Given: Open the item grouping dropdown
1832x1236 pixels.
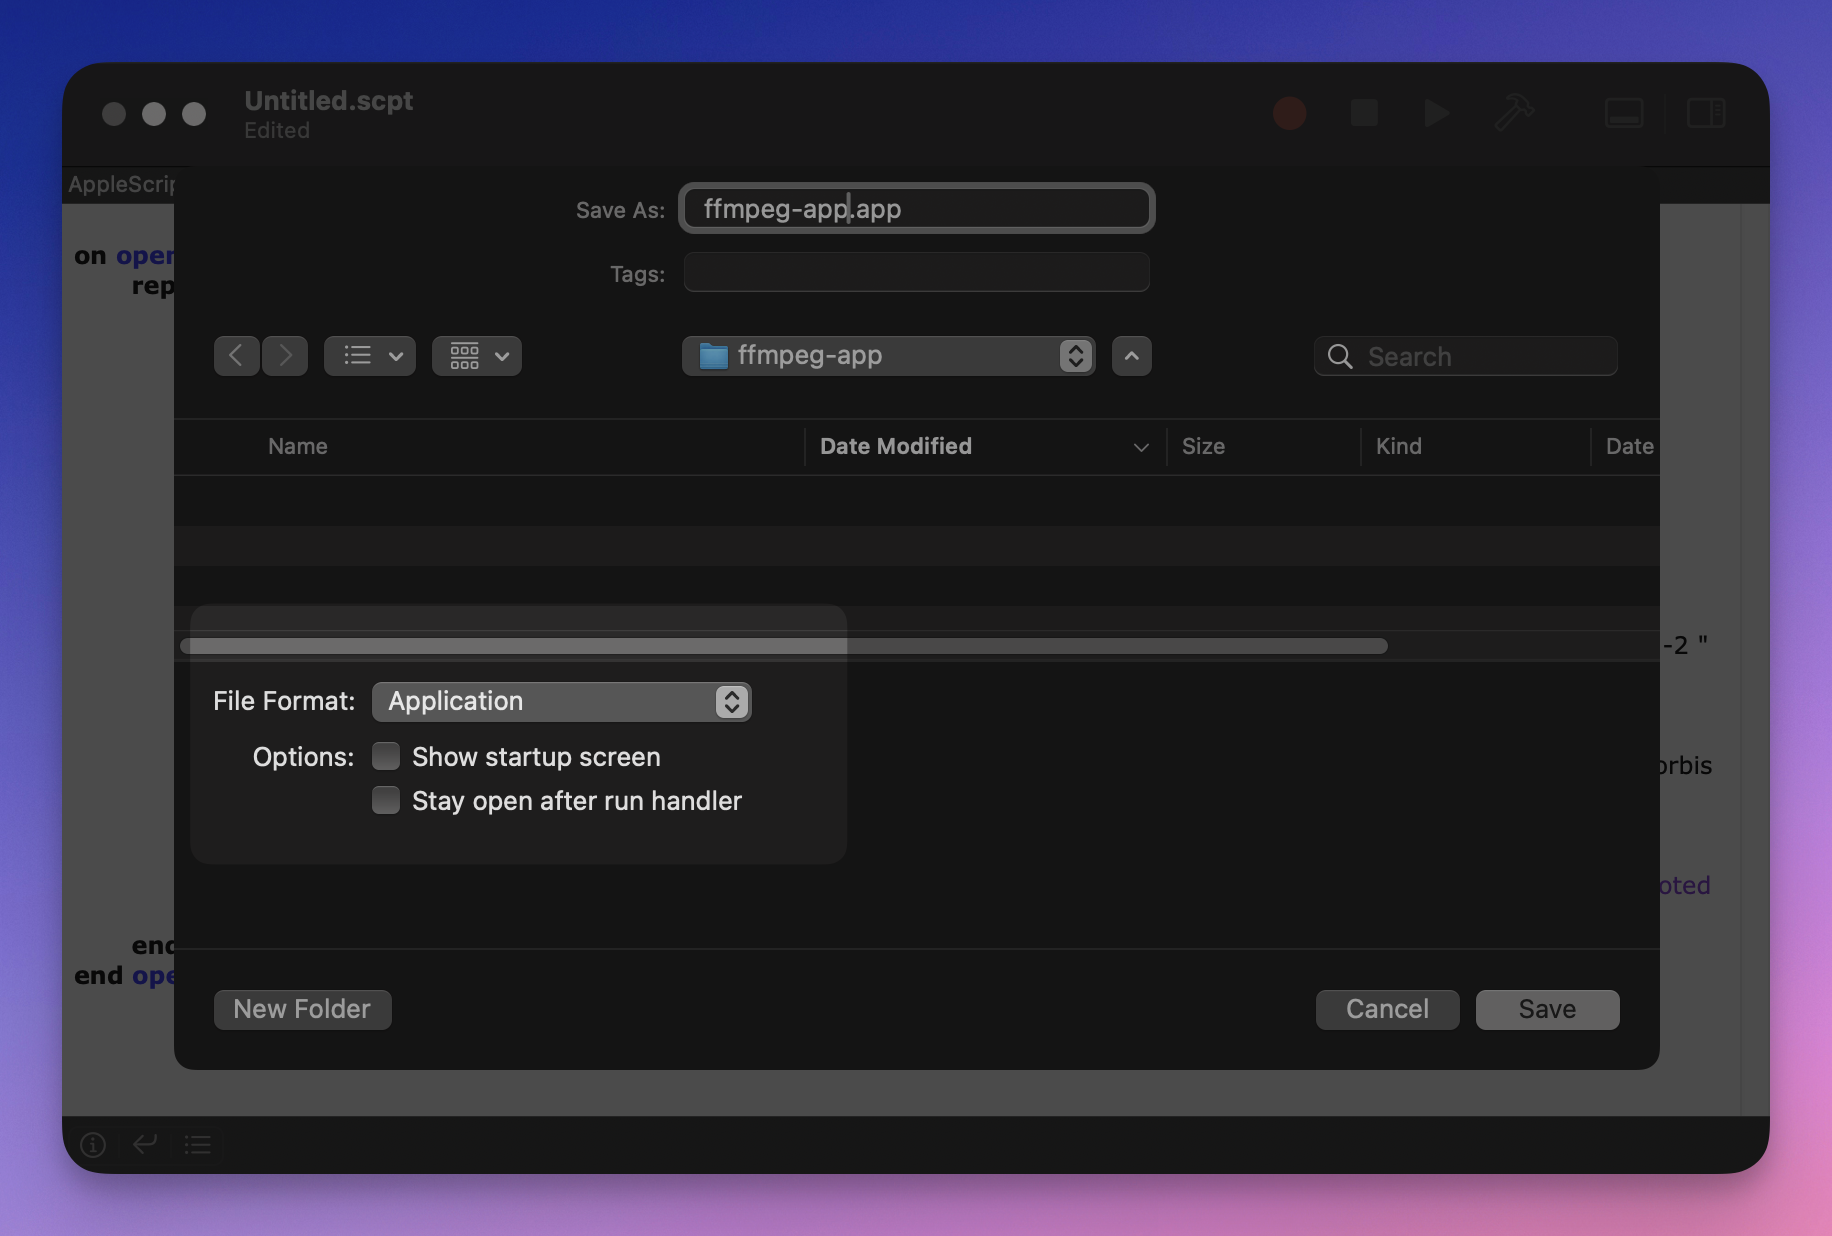Looking at the screenshot, I should 476,355.
